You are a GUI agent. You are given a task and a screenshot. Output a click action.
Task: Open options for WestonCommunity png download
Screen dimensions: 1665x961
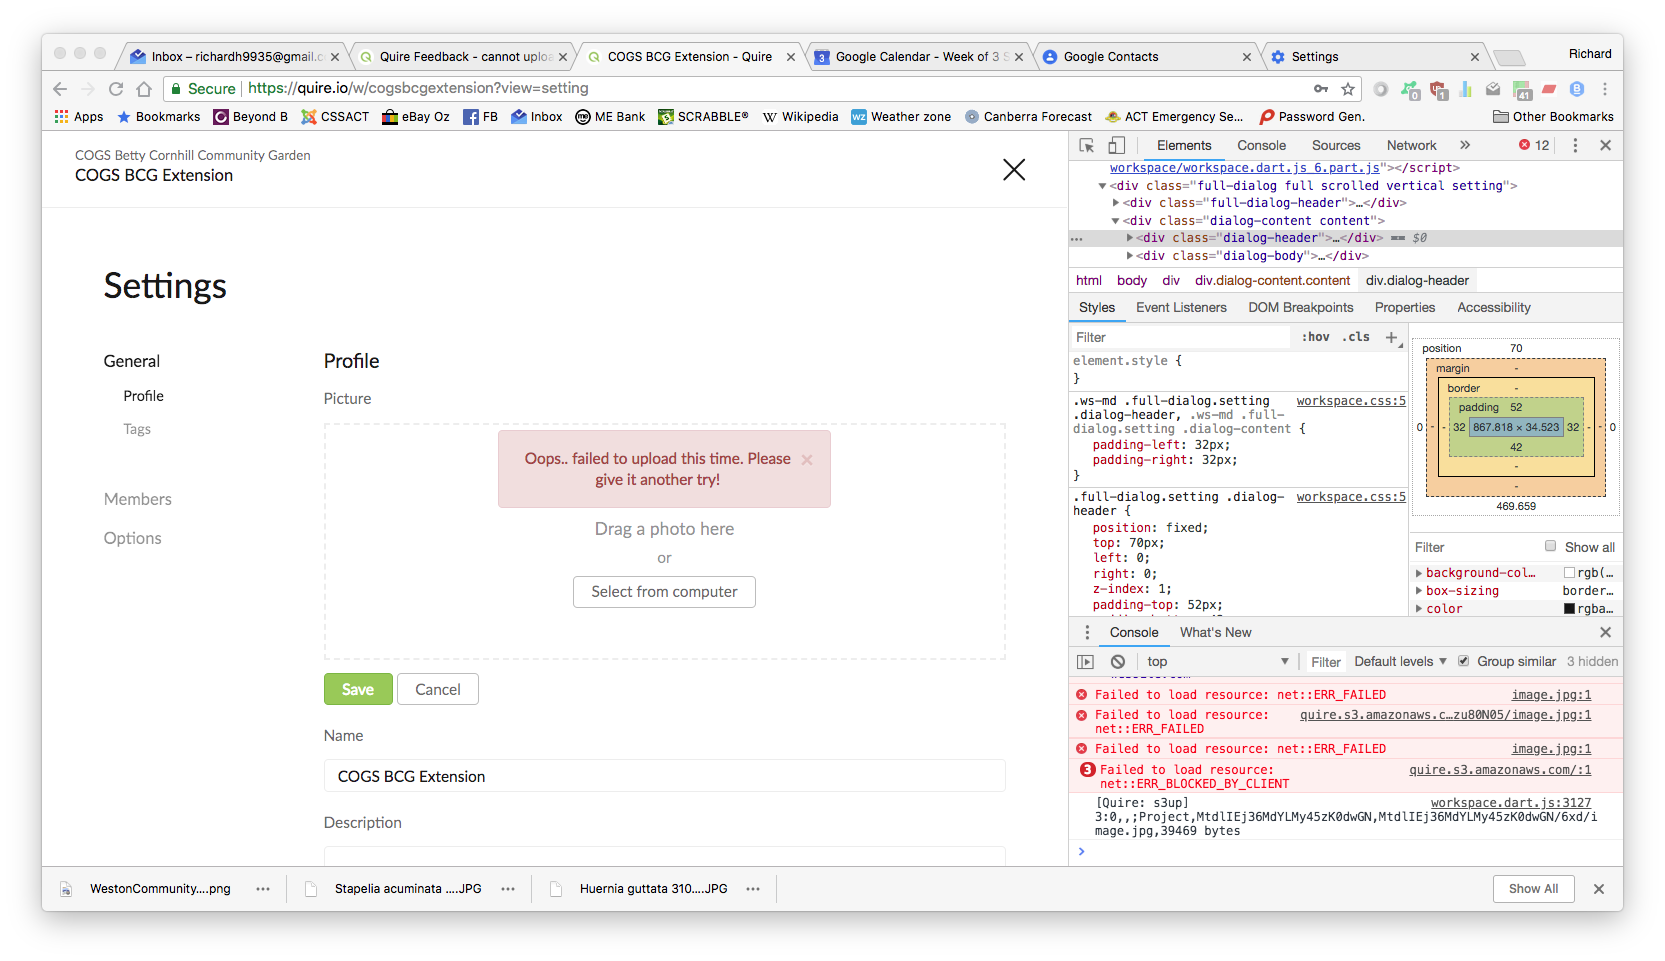(263, 889)
